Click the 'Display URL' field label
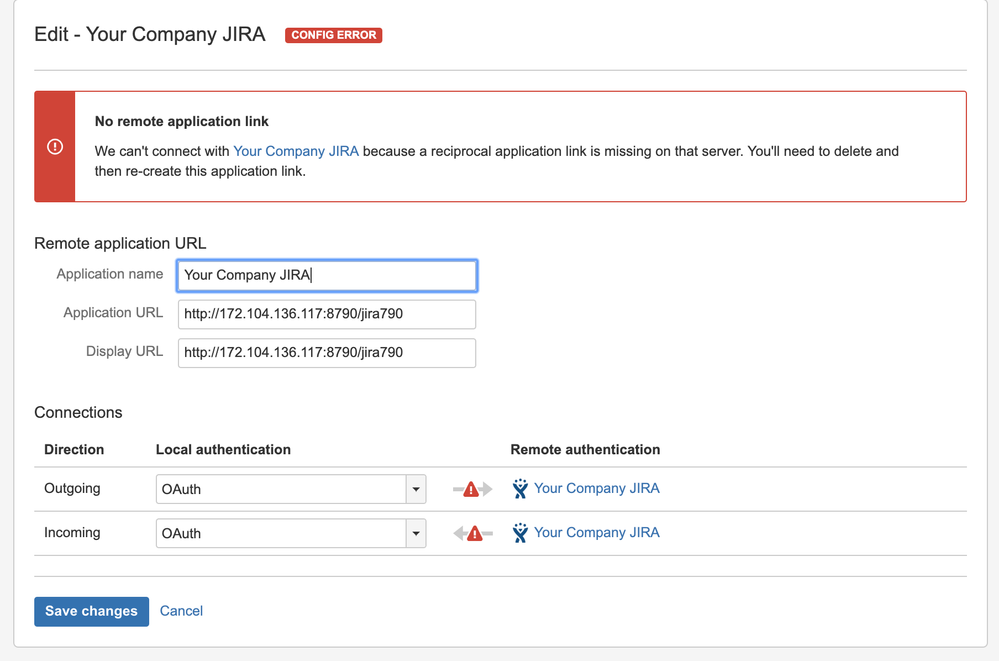 124,352
